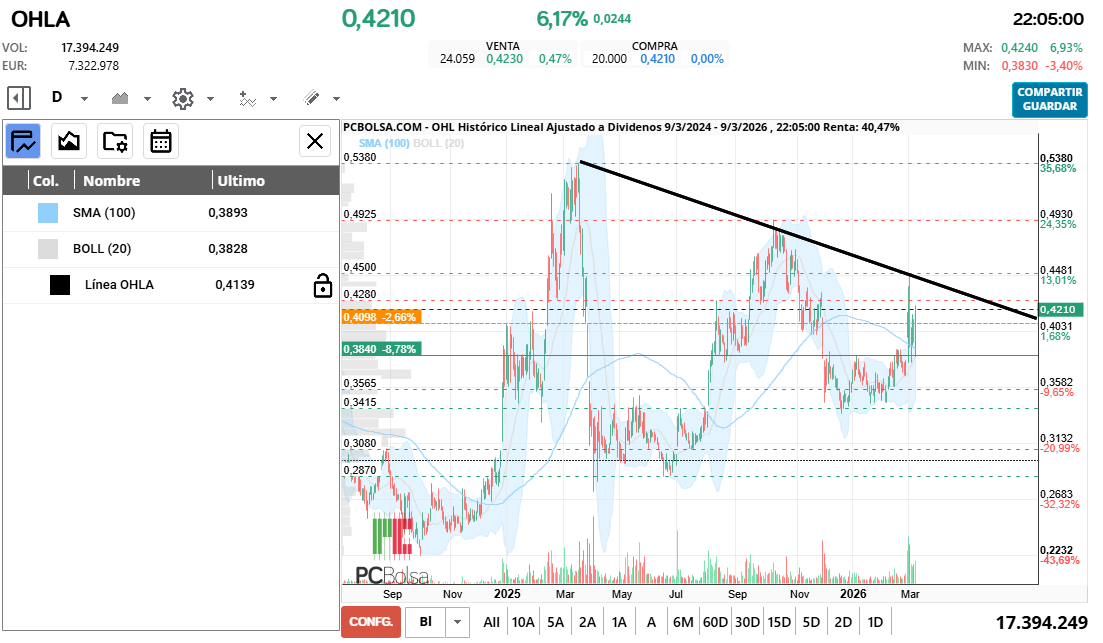
Task: Collapse the left side panel
Action: click(19, 98)
